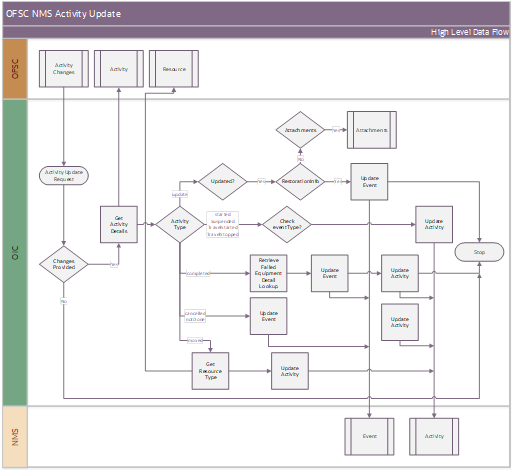Click 'Update Event' box fed by Restoration info

pyautogui.click(x=369, y=182)
